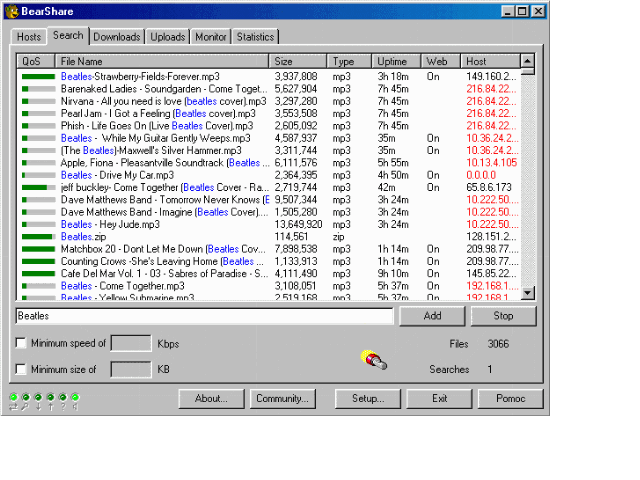Open the Community... button
Viewport: 640px width, 480px height.
[282, 398]
